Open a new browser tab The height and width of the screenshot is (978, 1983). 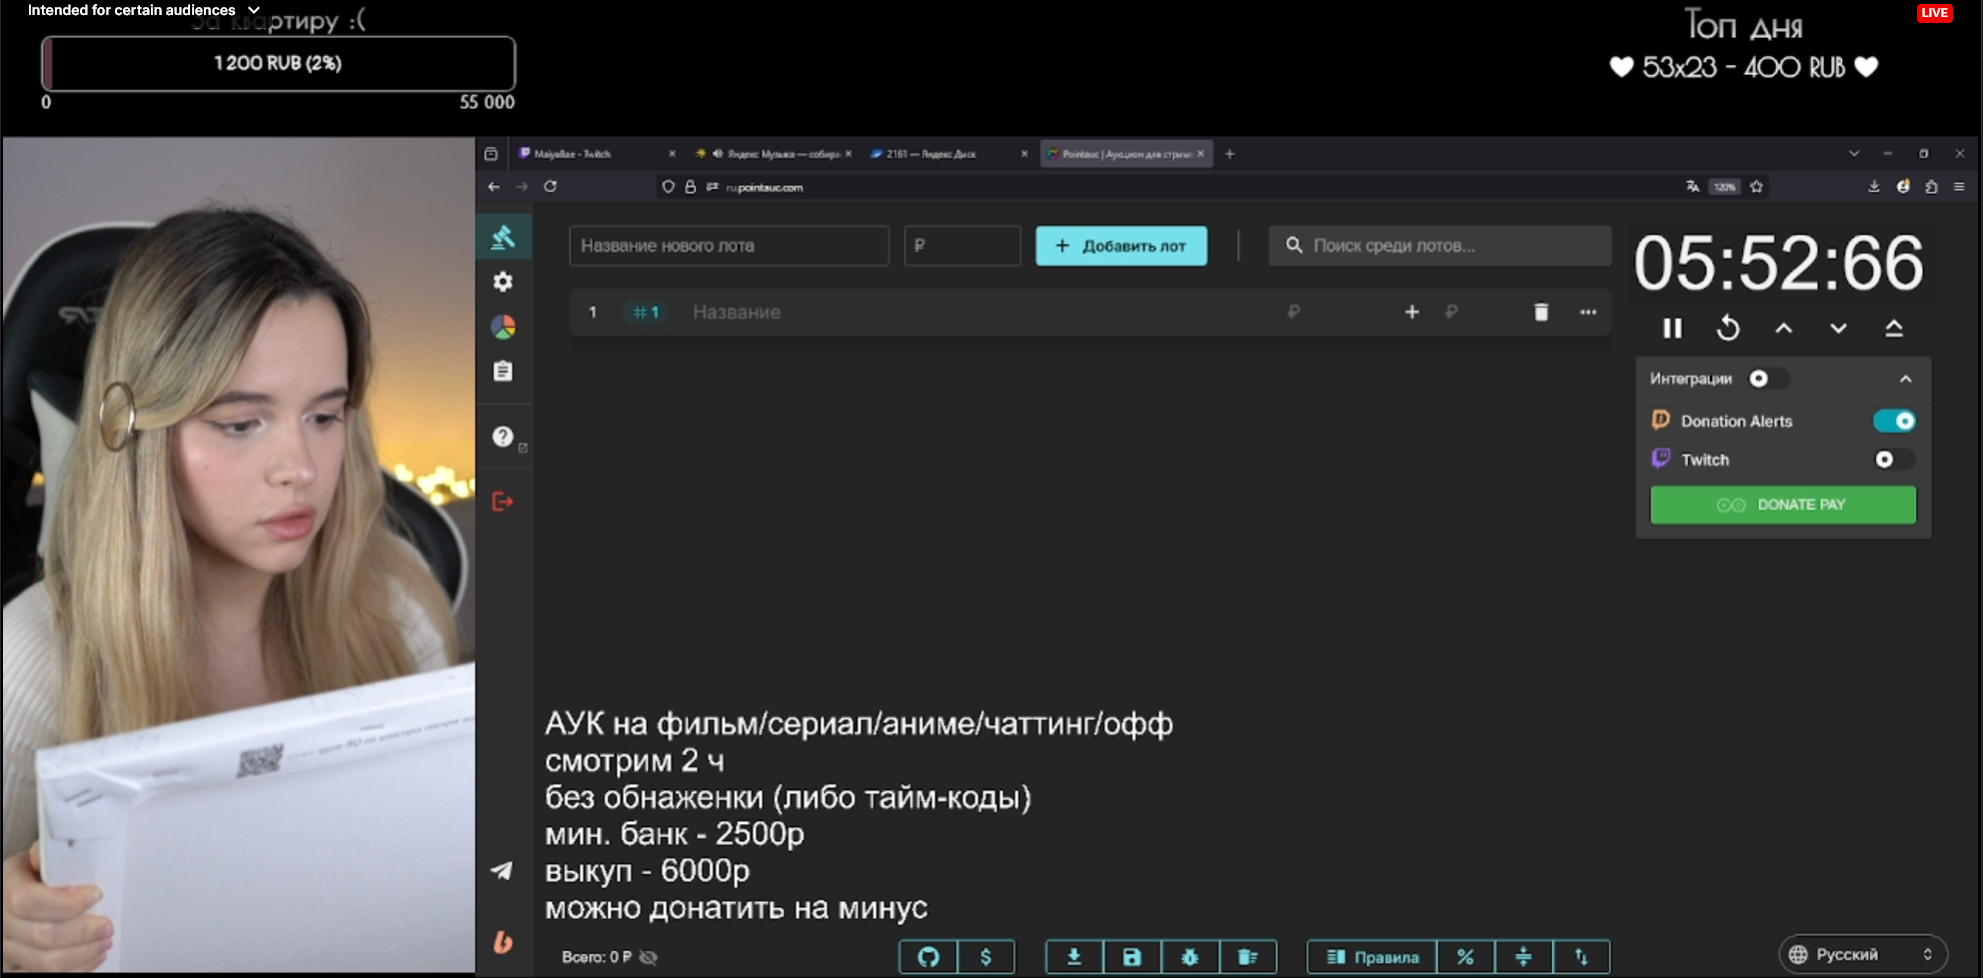[x=1230, y=154]
